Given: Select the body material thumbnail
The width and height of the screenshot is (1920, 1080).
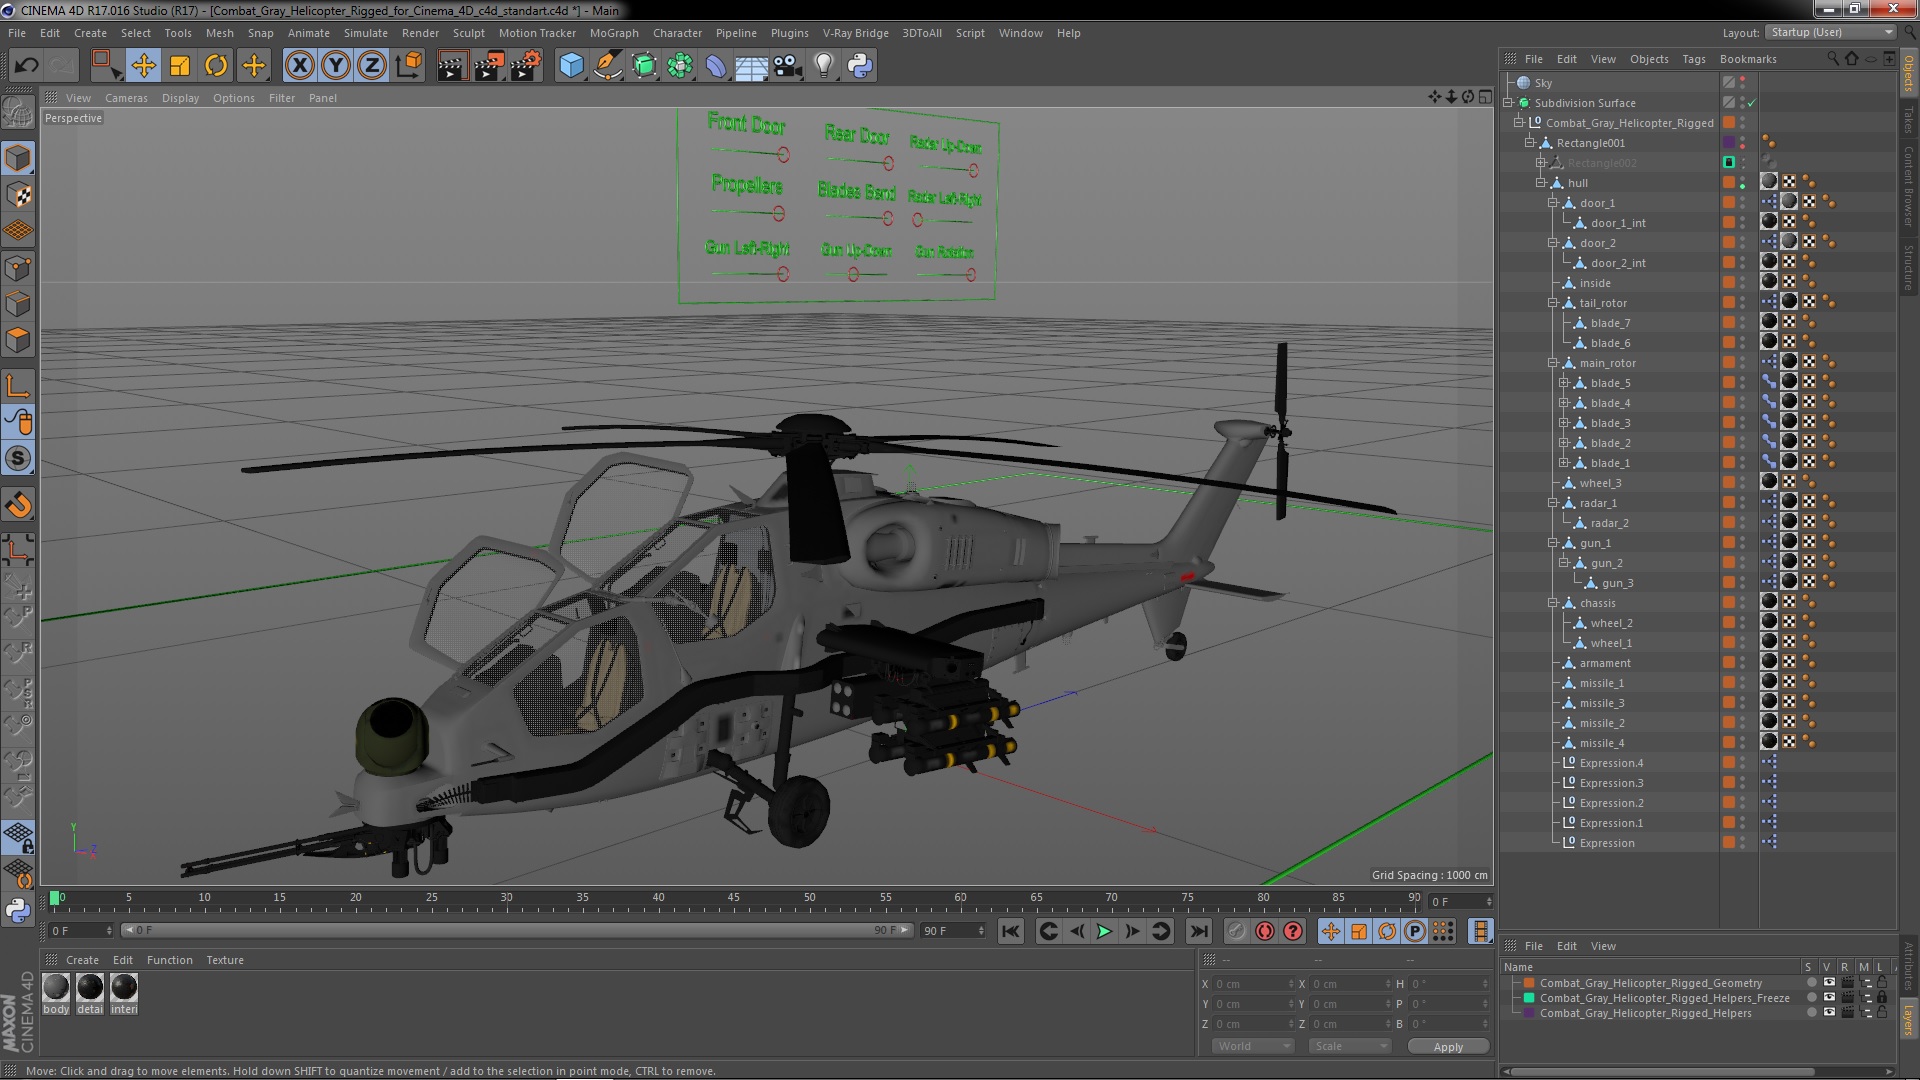Looking at the screenshot, I should click(x=56, y=988).
